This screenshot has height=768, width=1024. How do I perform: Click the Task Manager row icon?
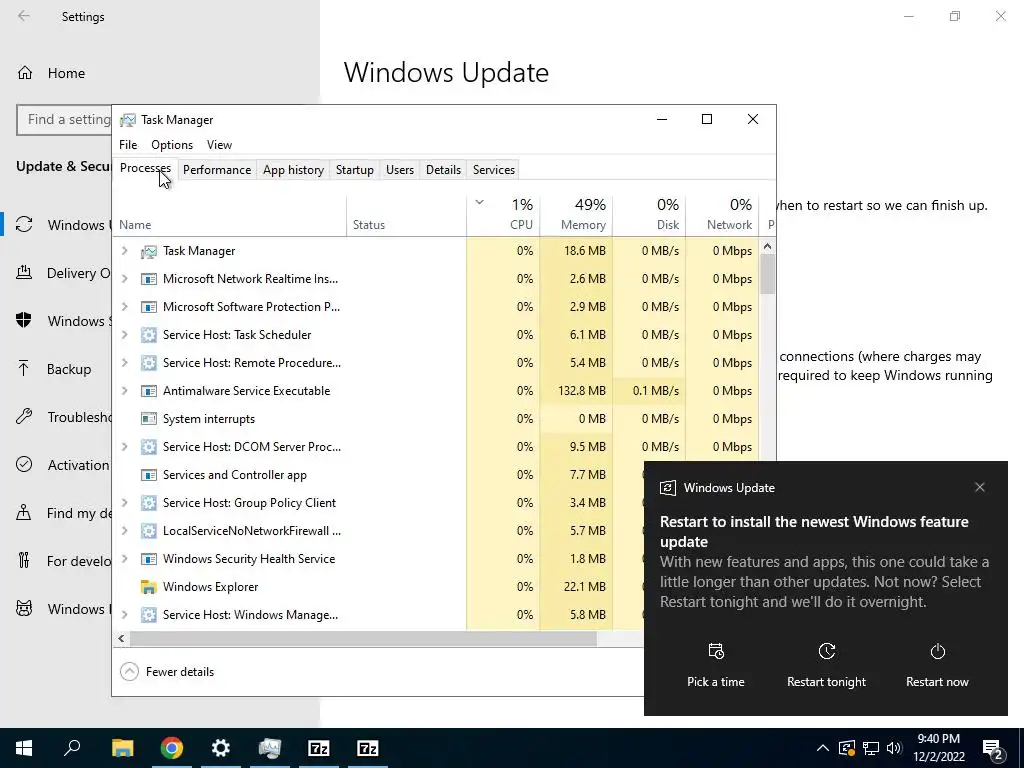point(149,251)
